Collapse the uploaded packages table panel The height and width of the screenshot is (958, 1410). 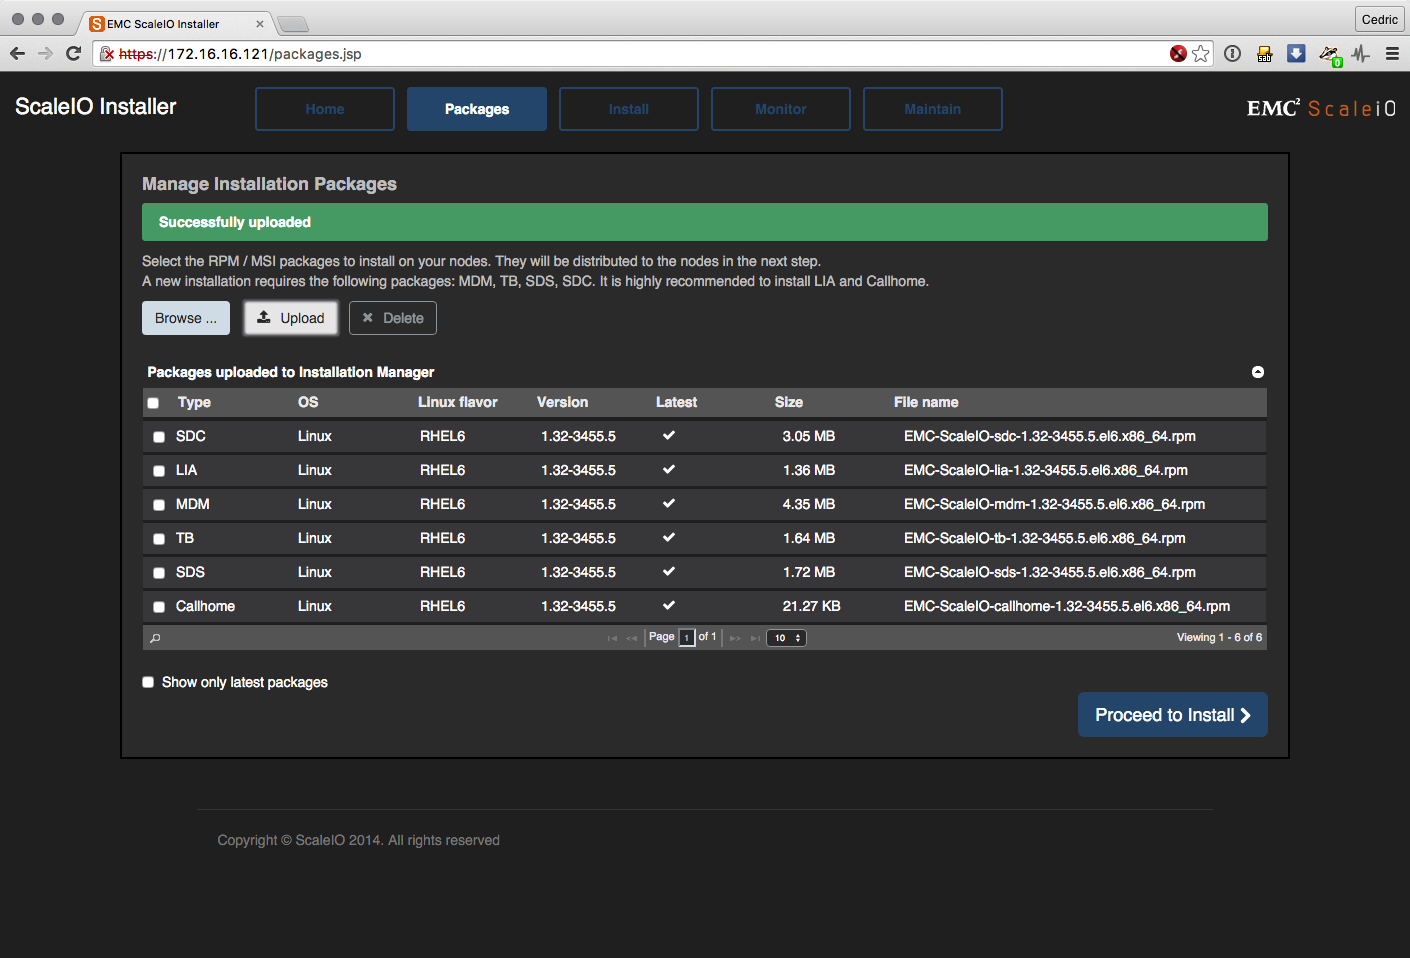point(1258,372)
